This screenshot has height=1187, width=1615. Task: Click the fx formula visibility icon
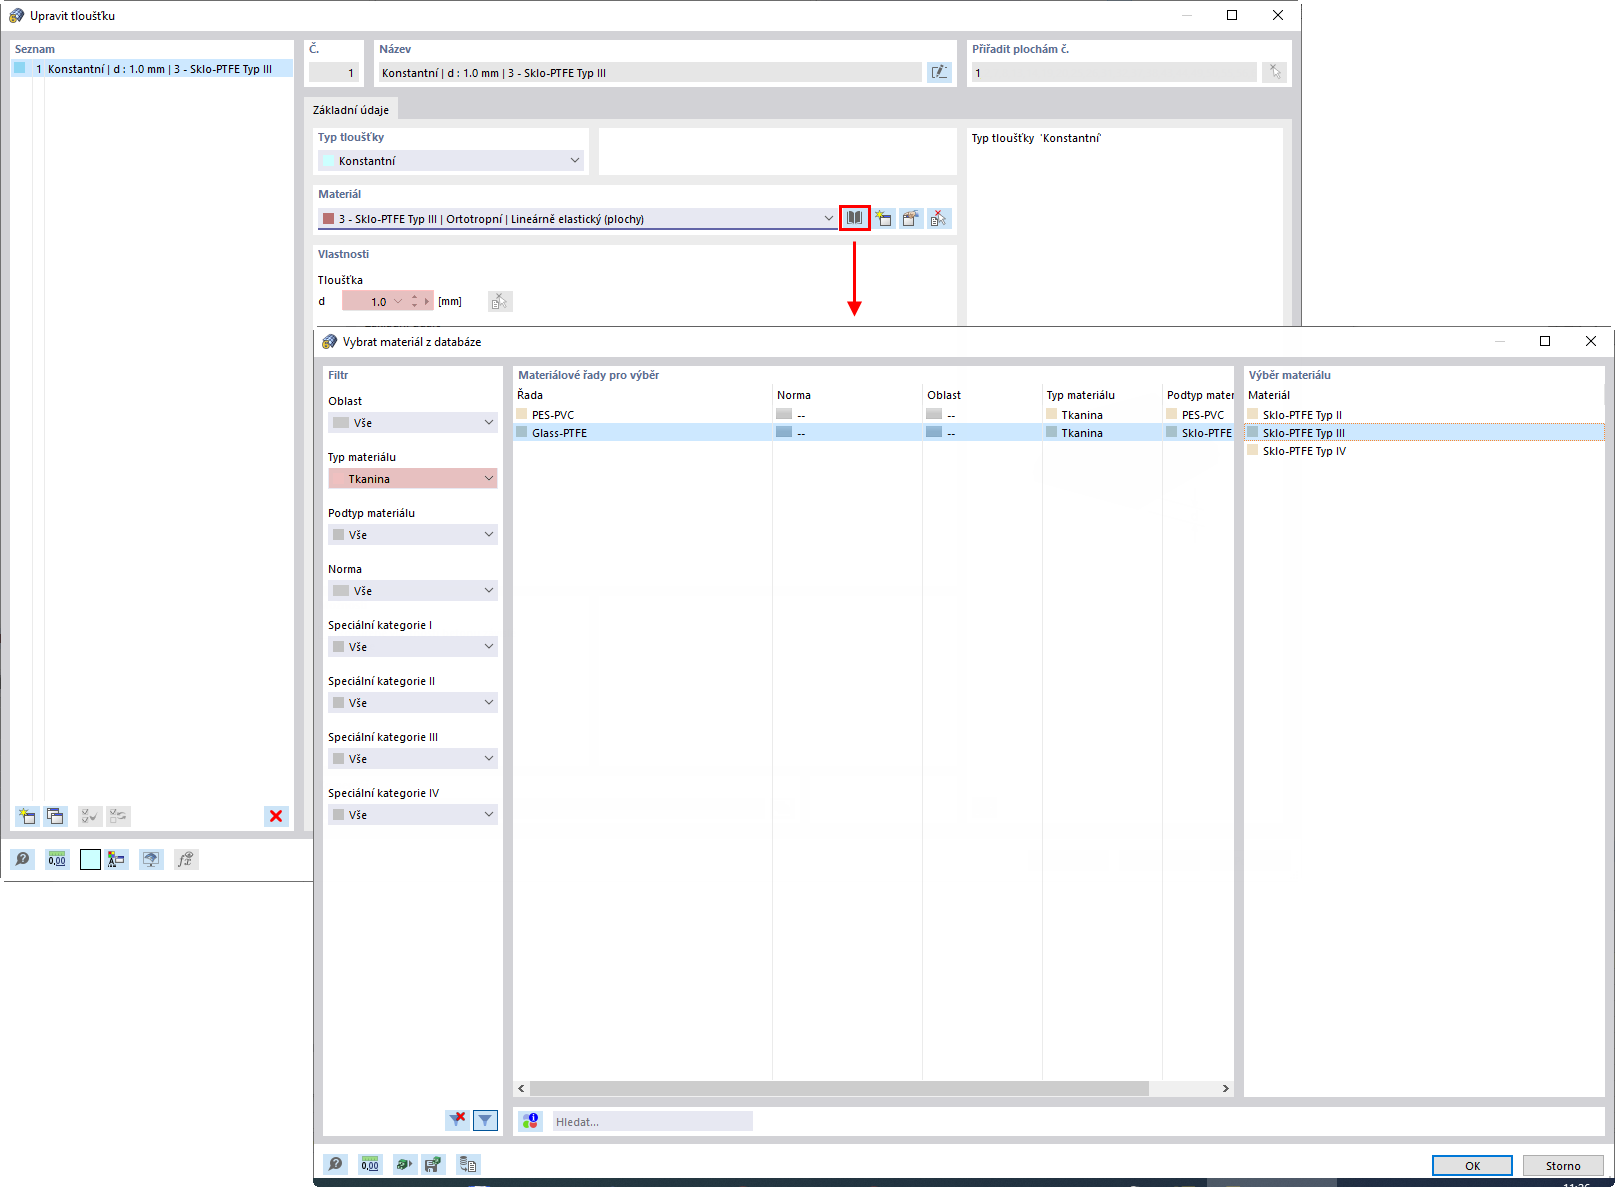(x=185, y=859)
